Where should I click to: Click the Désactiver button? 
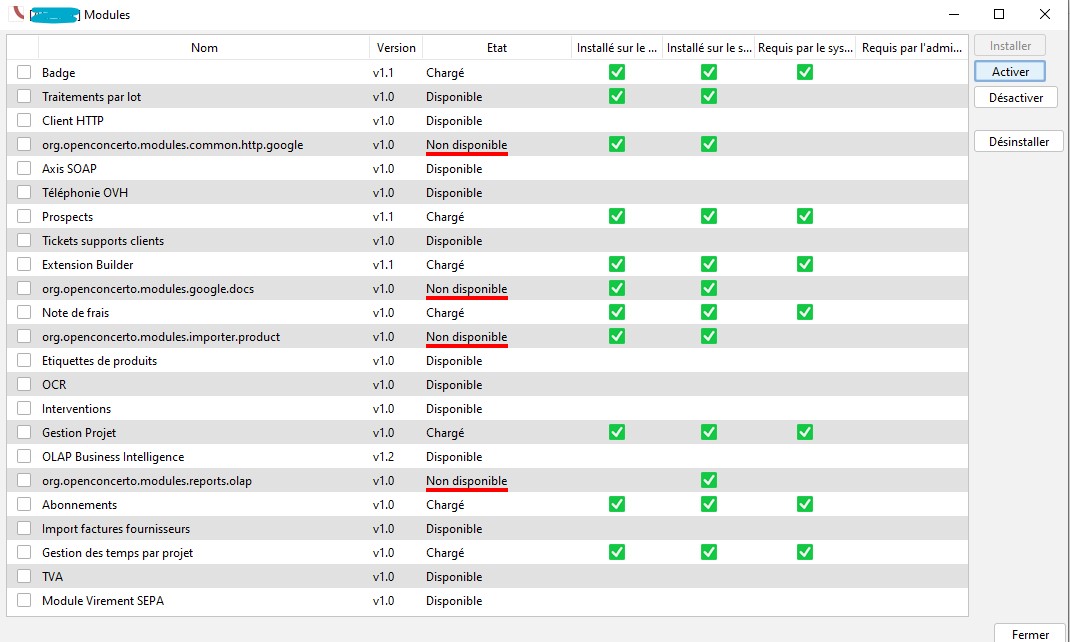[x=1015, y=97]
